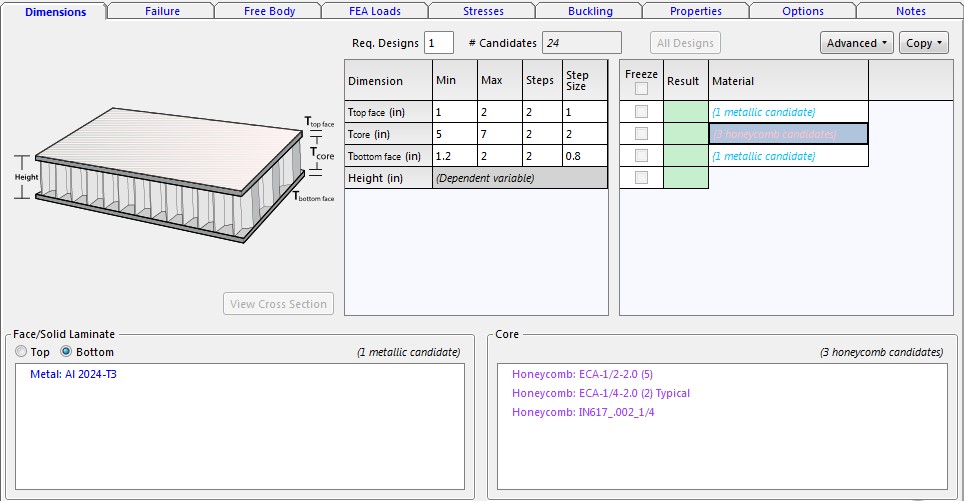Image resolution: width=964 pixels, height=501 pixels.
Task: Open the FEA Loads tab
Action: [375, 11]
